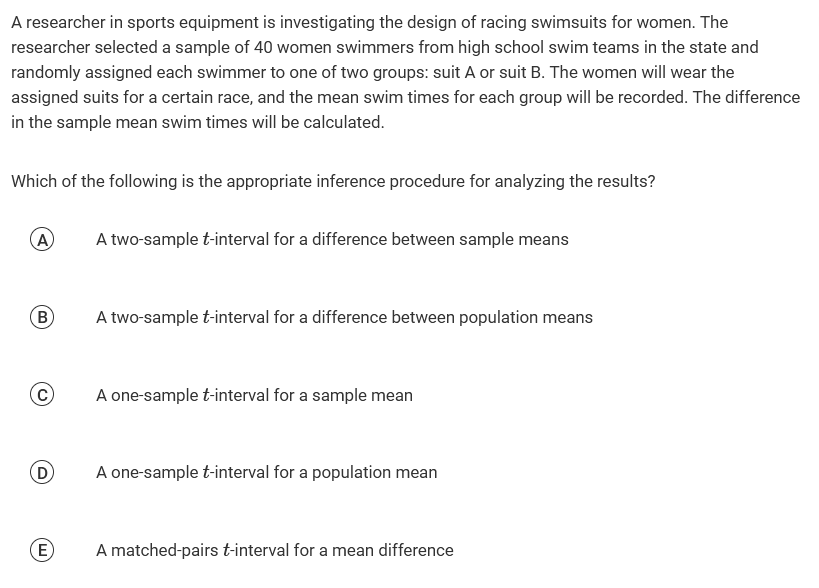Click answer text about difference between population means
The image size is (819, 588).
pos(344,317)
